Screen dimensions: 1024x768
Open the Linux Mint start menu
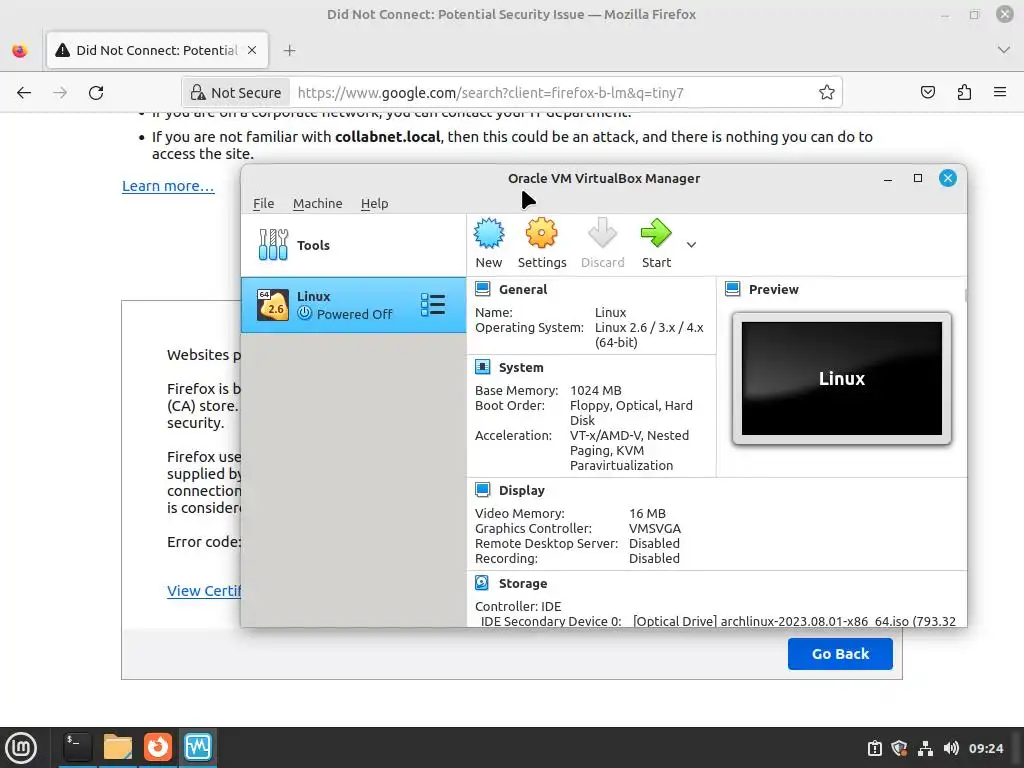[21, 747]
